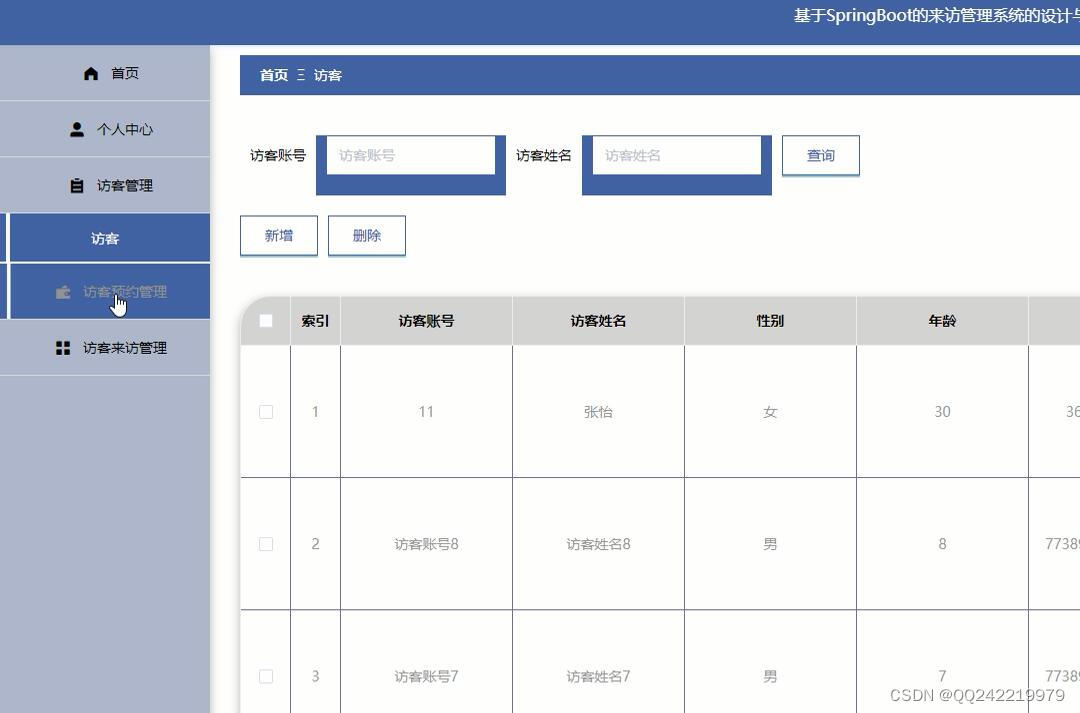The height and width of the screenshot is (713, 1080).
Task: Click the grid icon beside 访客来访管理
Action: pyautogui.click(x=63, y=347)
